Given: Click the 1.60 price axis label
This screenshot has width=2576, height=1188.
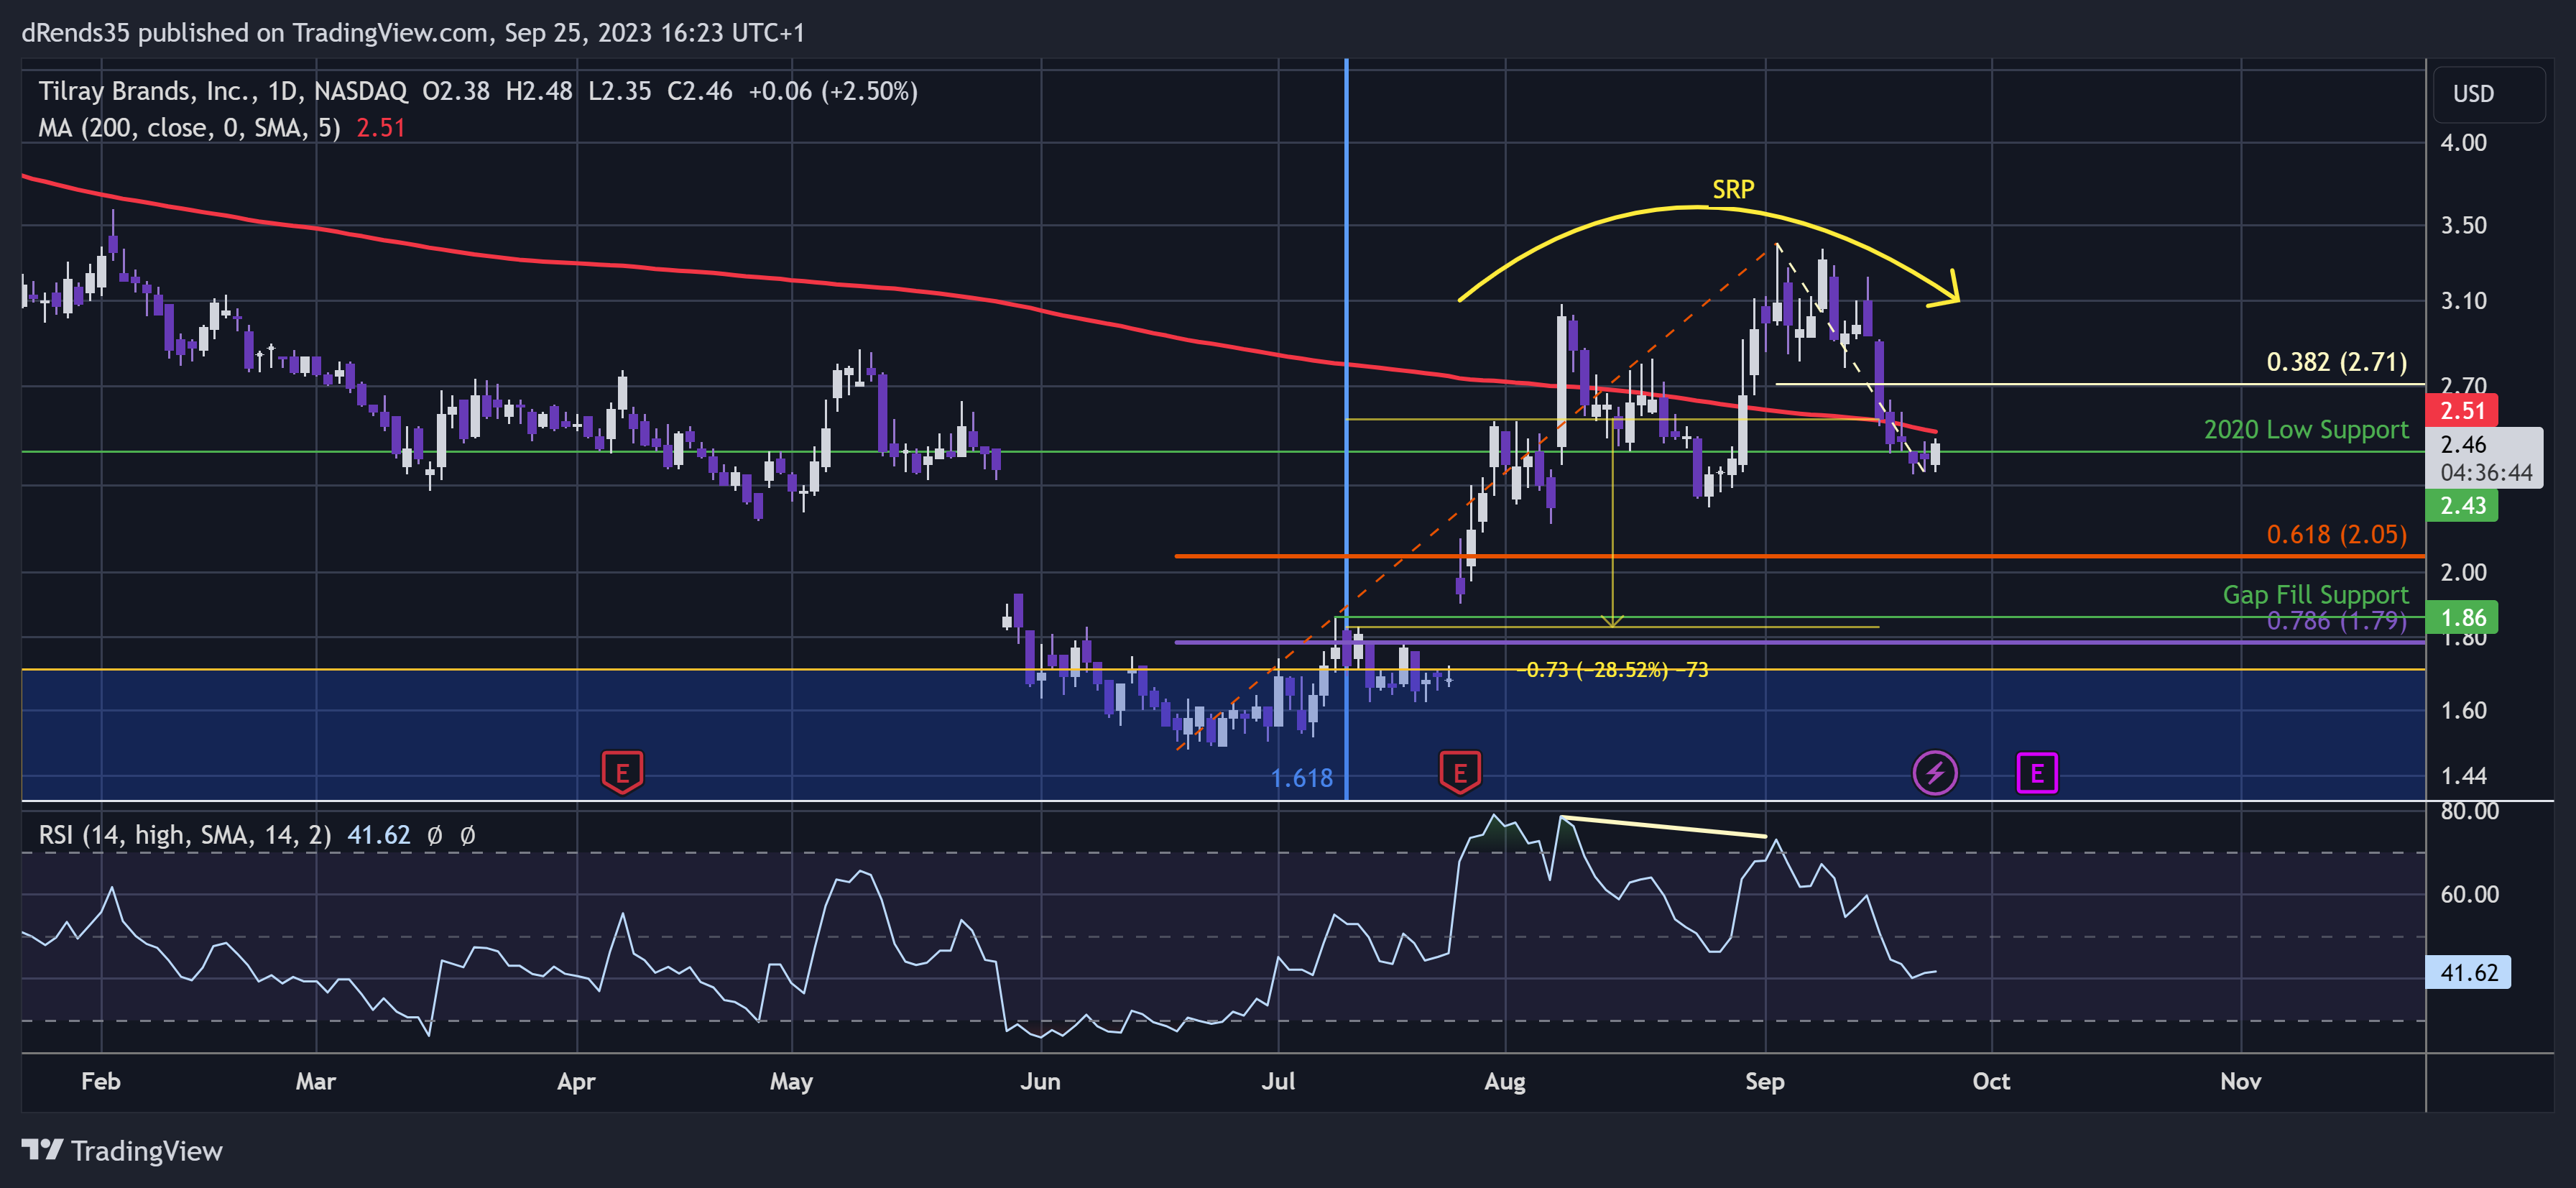Looking at the screenshot, I should pos(2463,710).
